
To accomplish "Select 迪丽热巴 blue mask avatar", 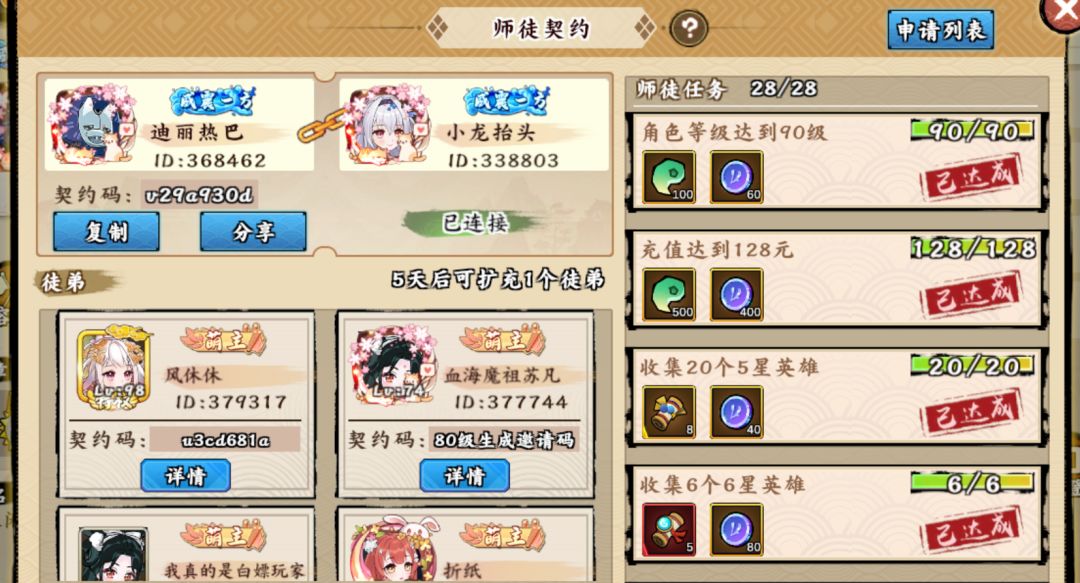I will point(91,125).
